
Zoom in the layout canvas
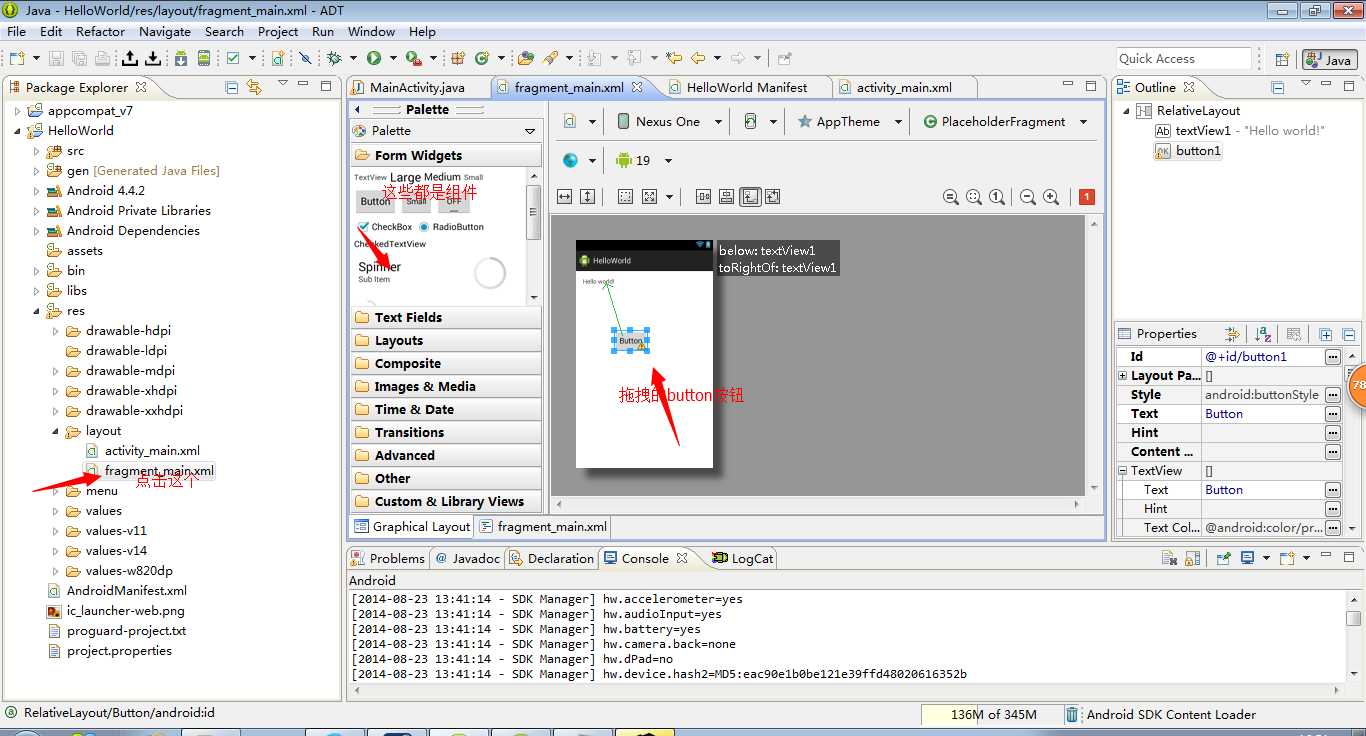click(x=1051, y=197)
